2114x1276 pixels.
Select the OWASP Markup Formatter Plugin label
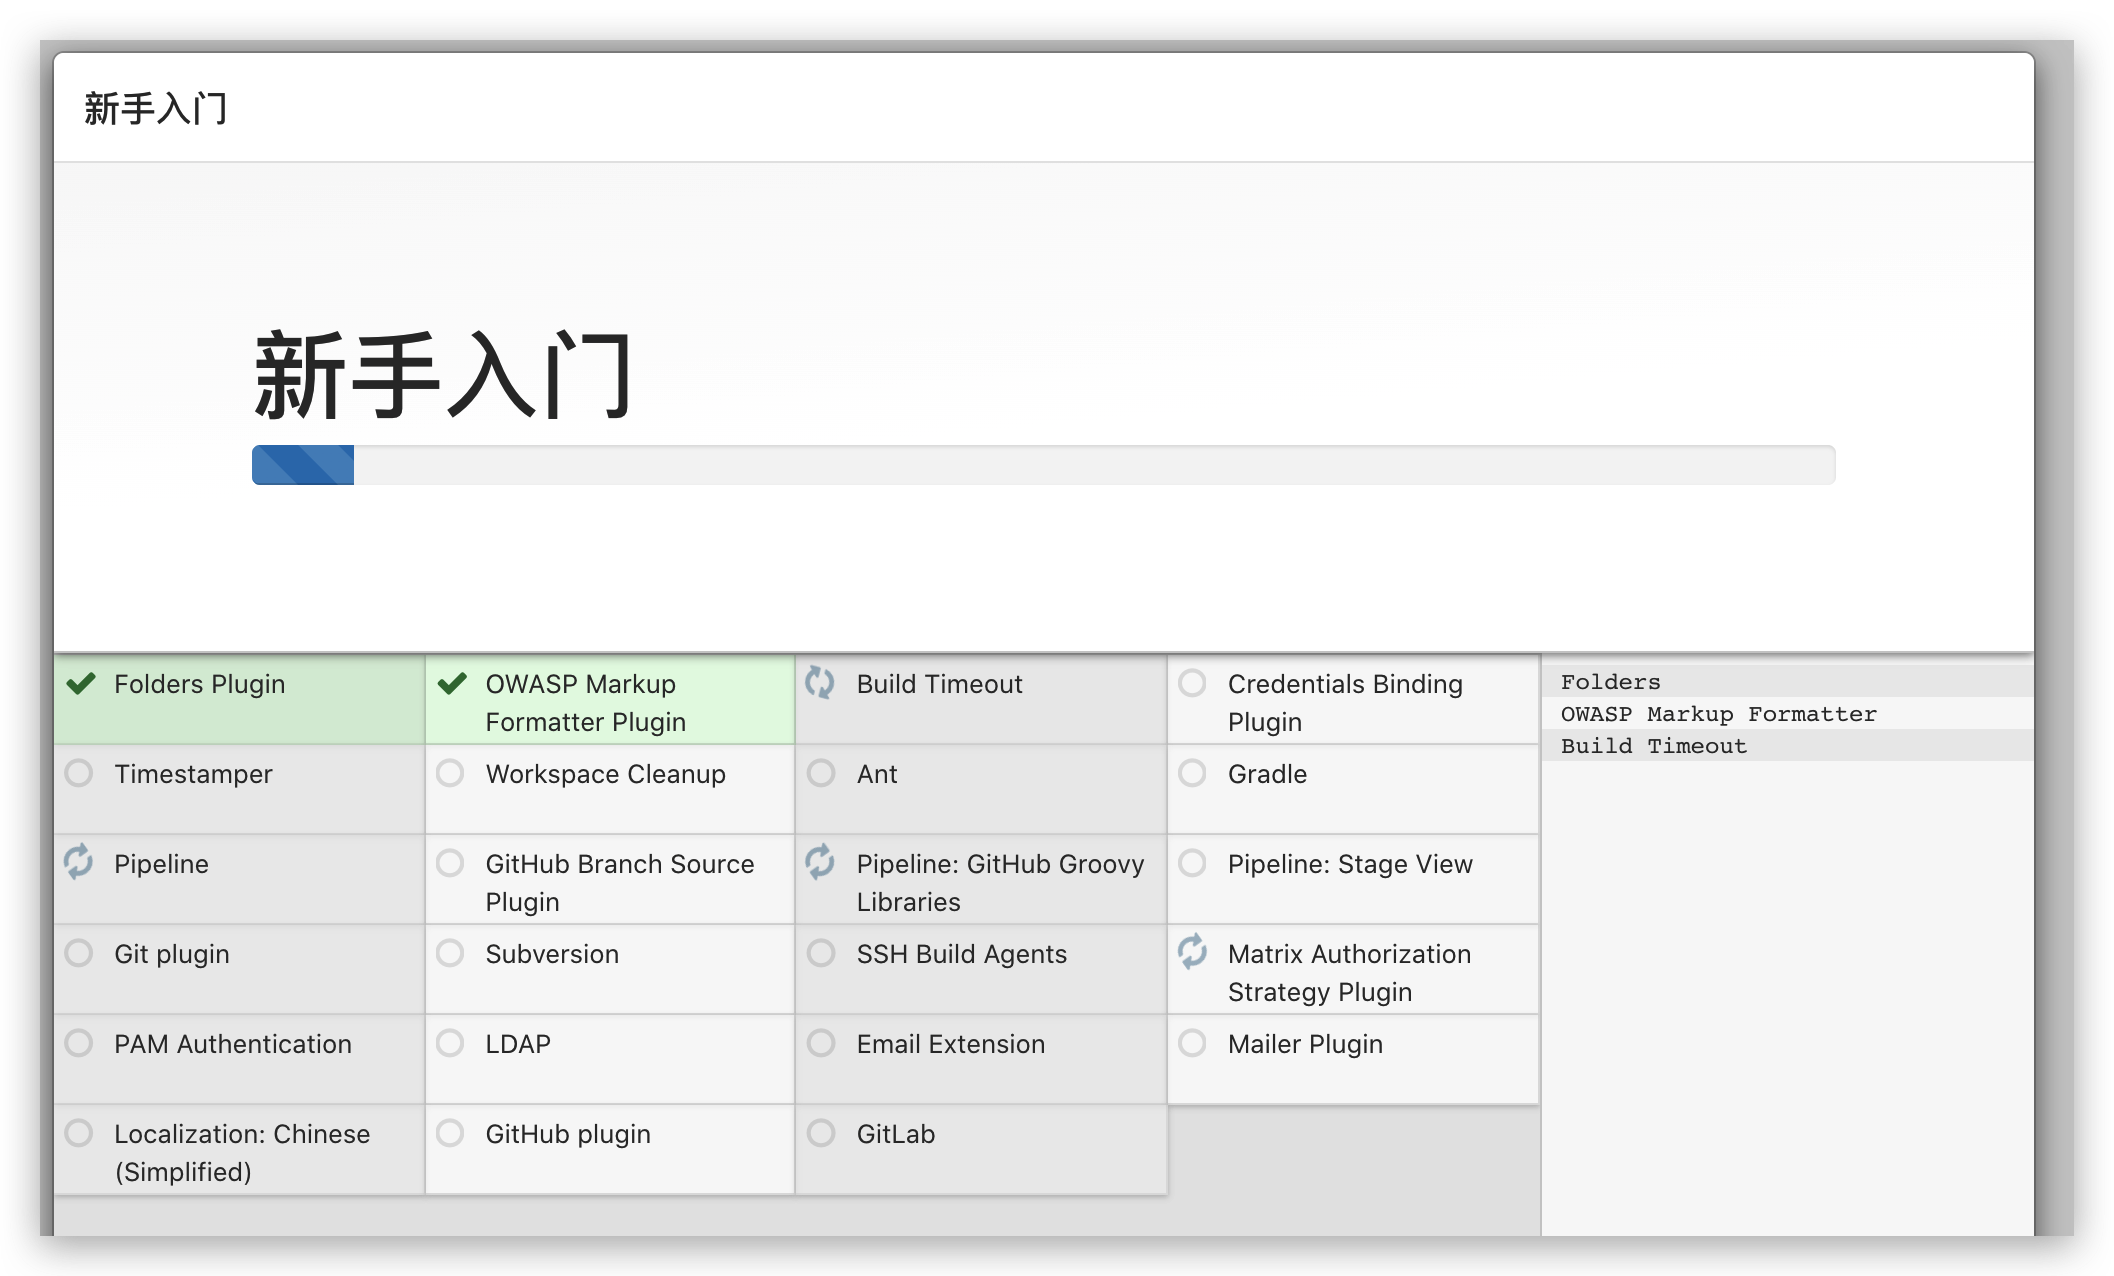(585, 703)
